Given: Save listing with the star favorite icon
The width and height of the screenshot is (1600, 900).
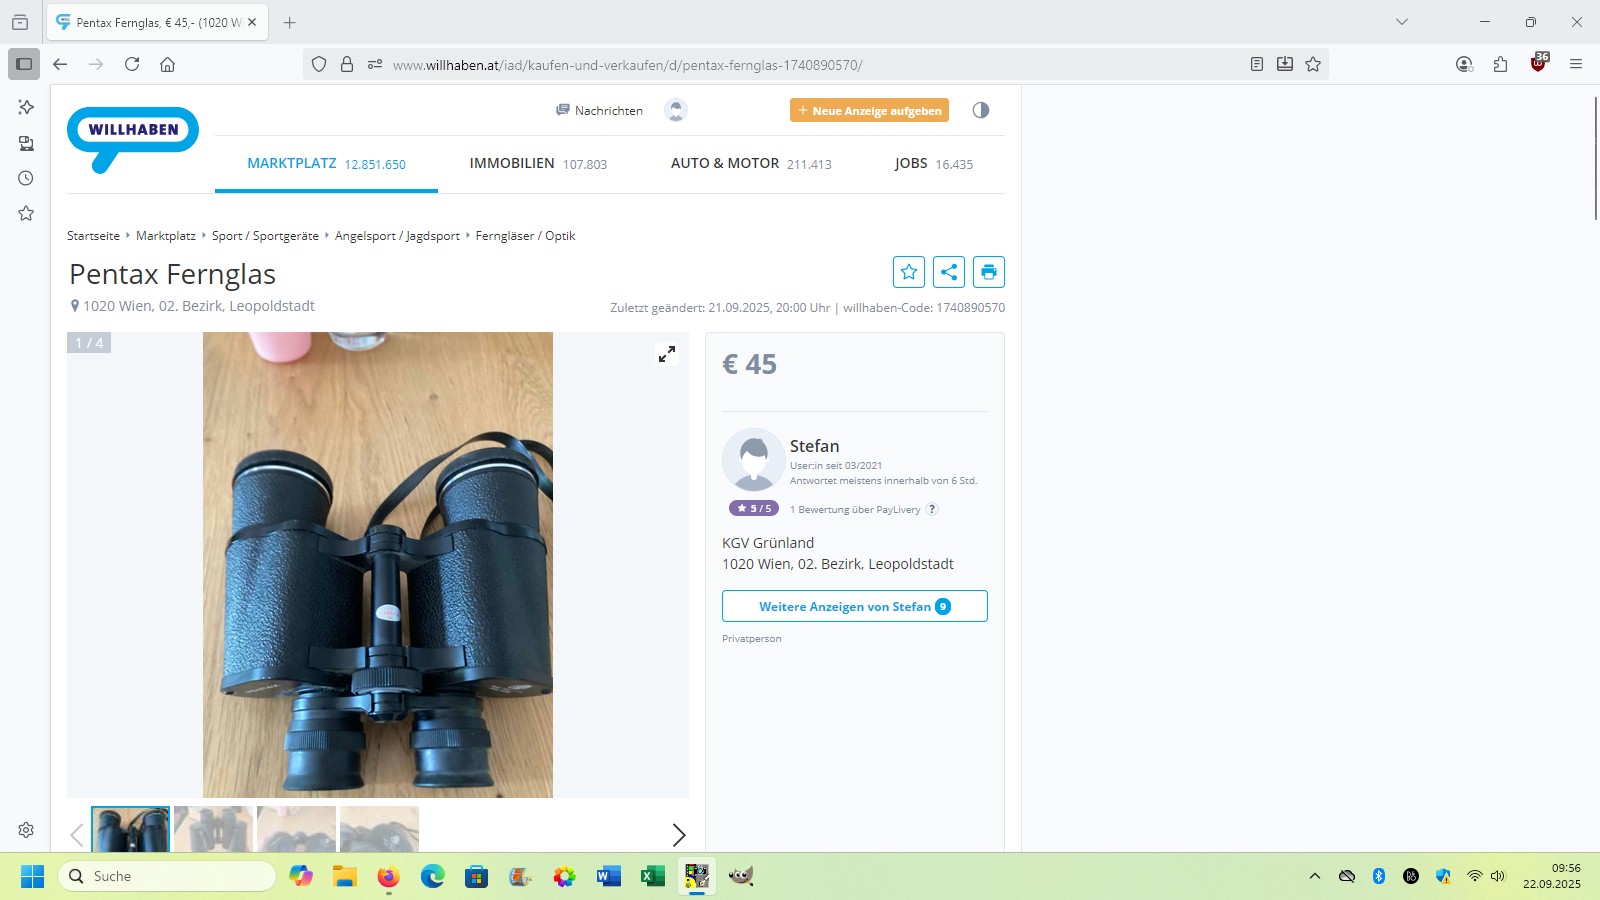Looking at the screenshot, I should pyautogui.click(x=908, y=272).
